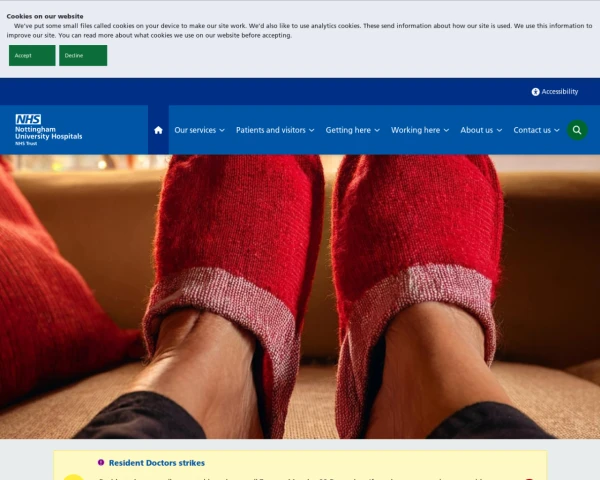
Task: Expand the Patients and visitors chevron
Action: click(312, 130)
